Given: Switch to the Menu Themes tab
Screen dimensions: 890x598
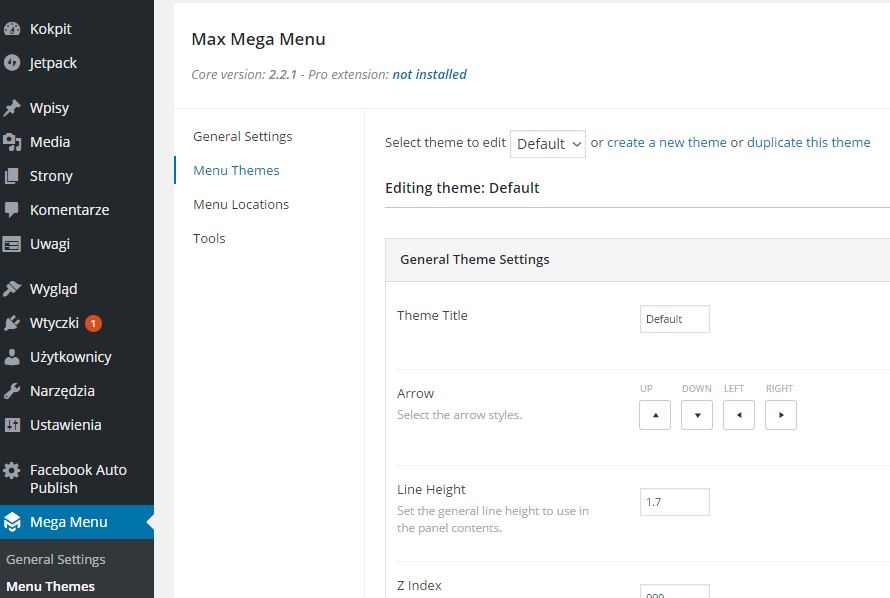Looking at the screenshot, I should point(236,171).
